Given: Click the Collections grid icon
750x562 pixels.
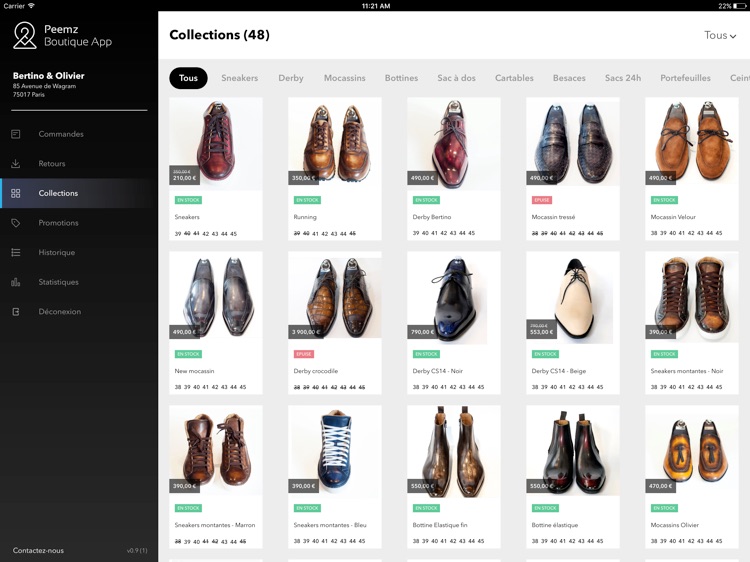Looking at the screenshot, I should 16,193.
